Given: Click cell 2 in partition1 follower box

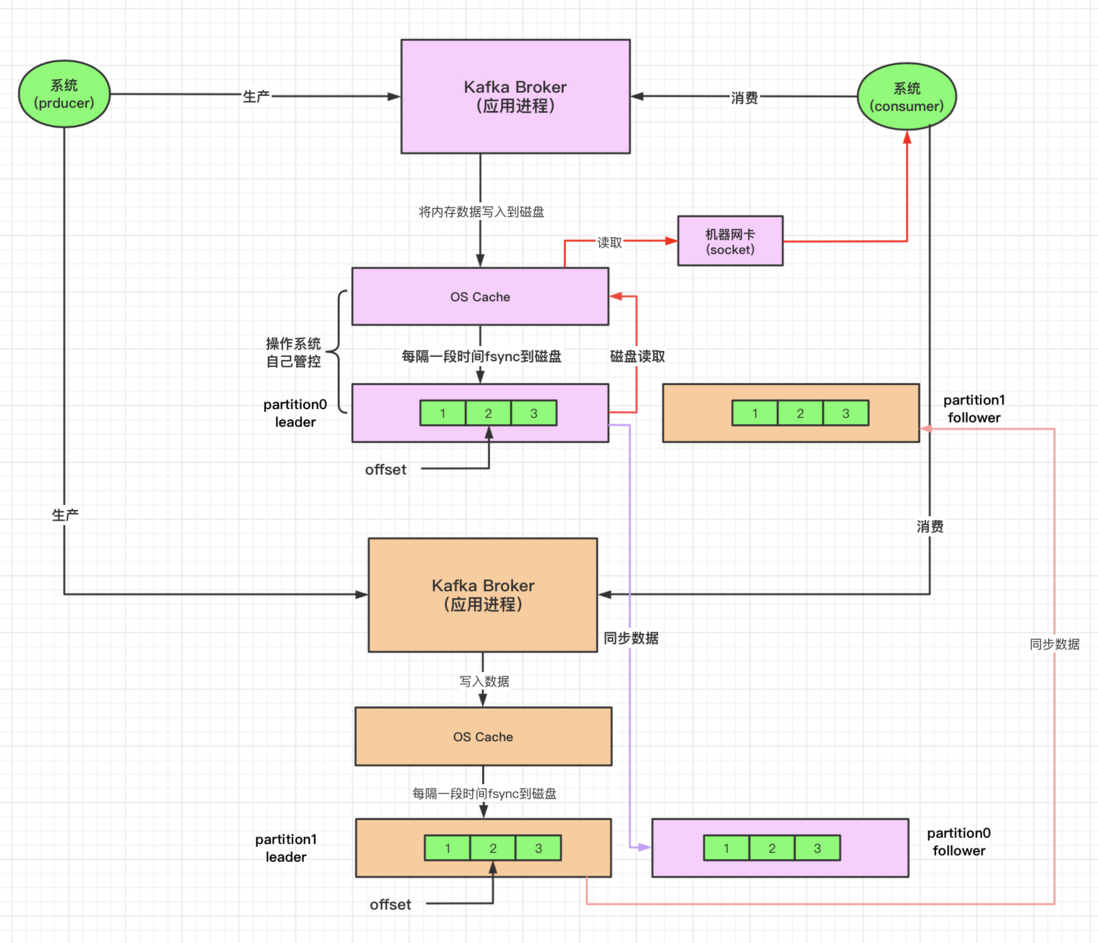Looking at the screenshot, I should 800,413.
